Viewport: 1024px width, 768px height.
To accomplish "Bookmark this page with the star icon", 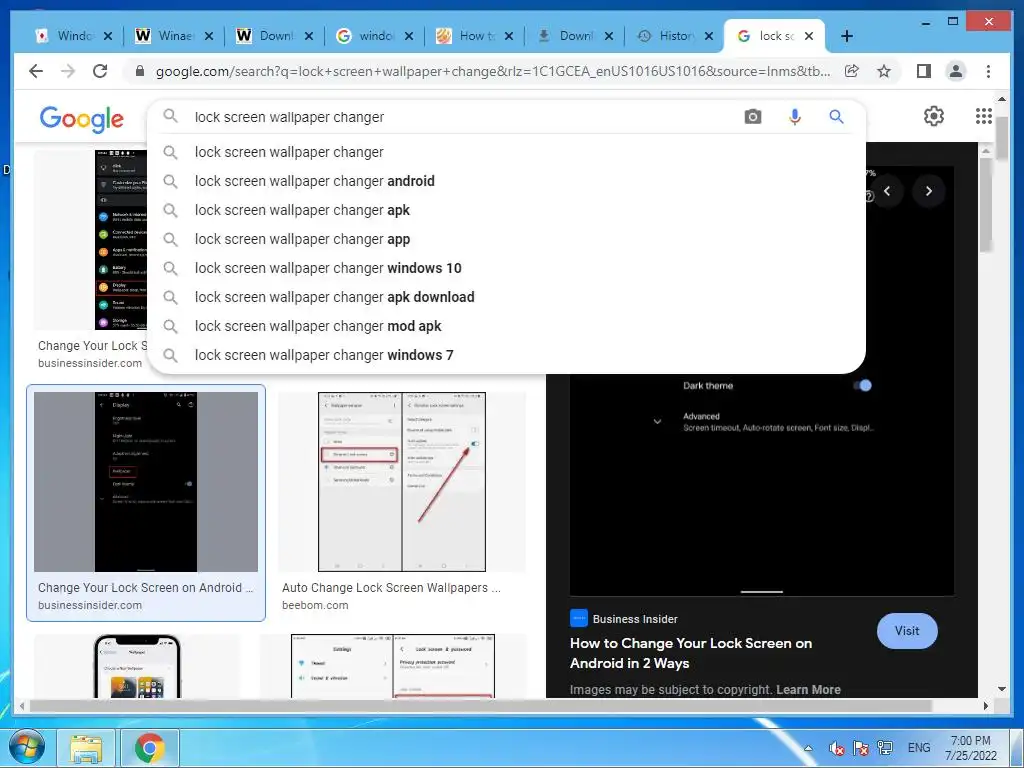I will (x=884, y=71).
